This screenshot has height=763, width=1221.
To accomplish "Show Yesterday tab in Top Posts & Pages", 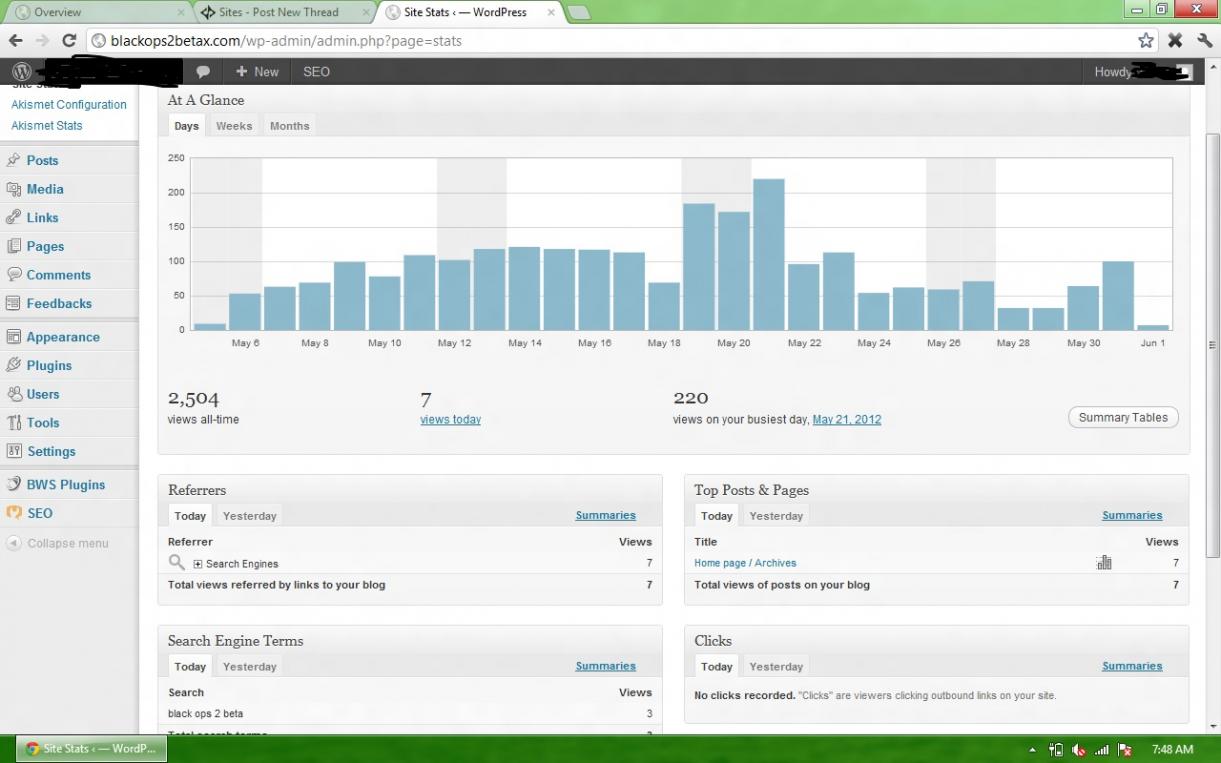I will [776, 516].
